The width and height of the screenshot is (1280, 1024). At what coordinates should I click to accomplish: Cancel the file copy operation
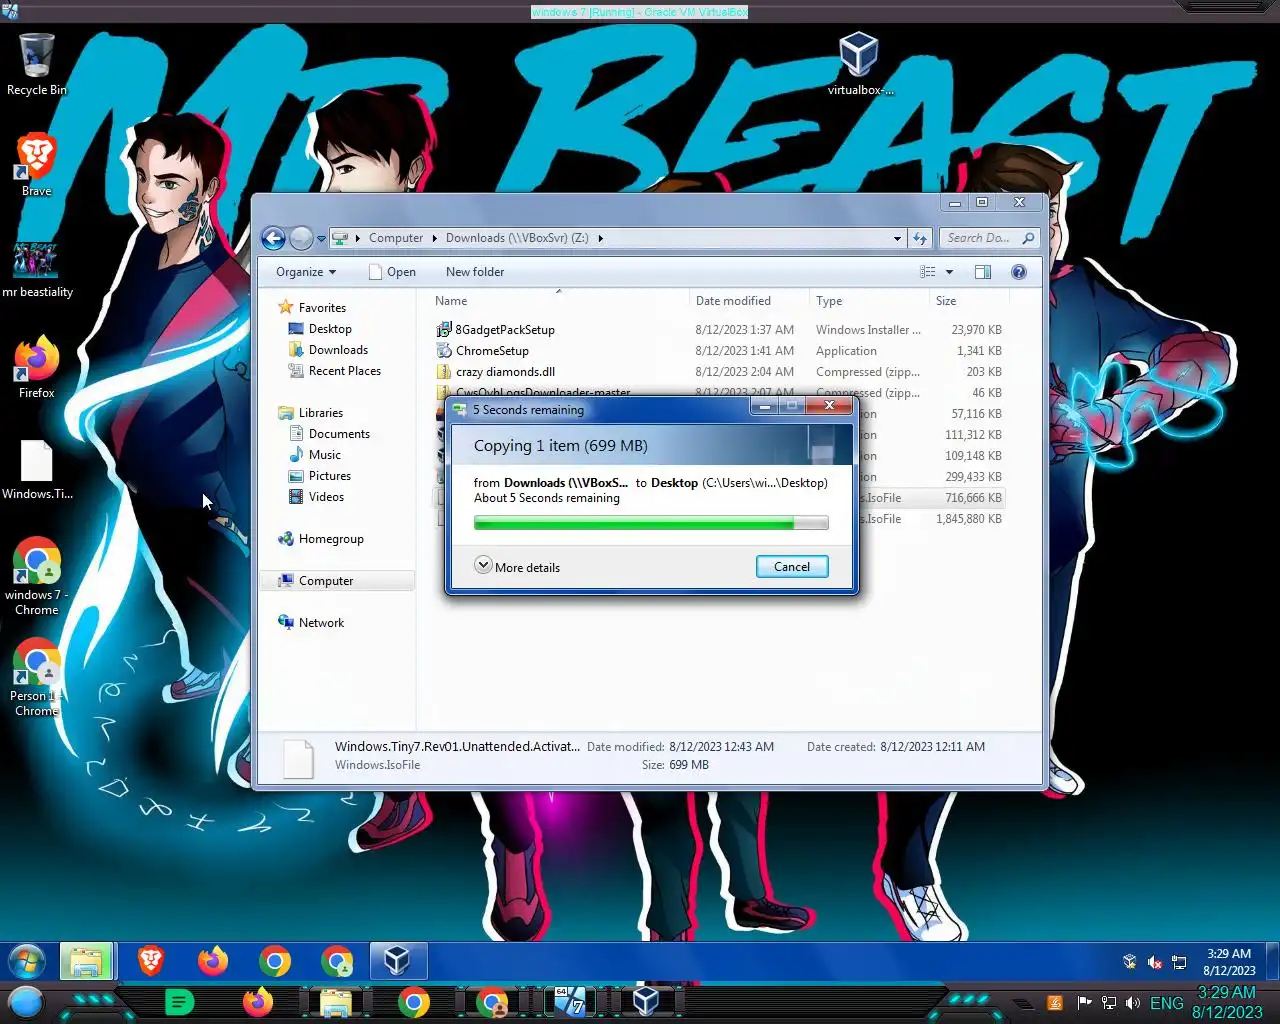(x=792, y=566)
